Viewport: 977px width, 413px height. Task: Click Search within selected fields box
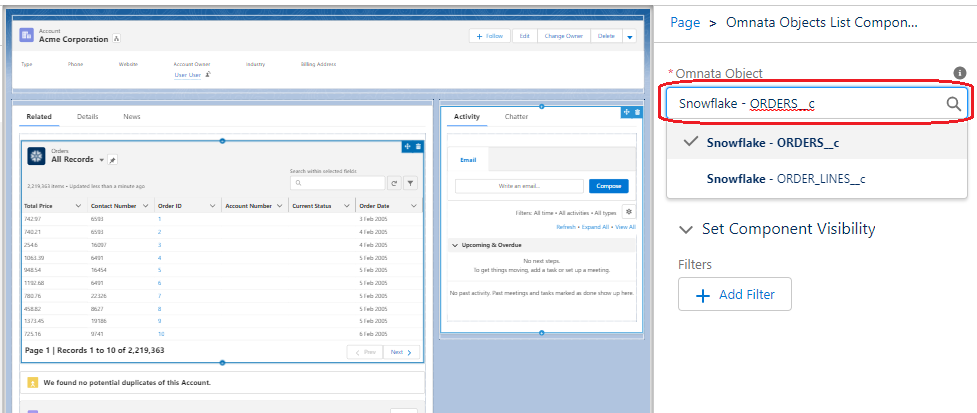click(x=338, y=183)
